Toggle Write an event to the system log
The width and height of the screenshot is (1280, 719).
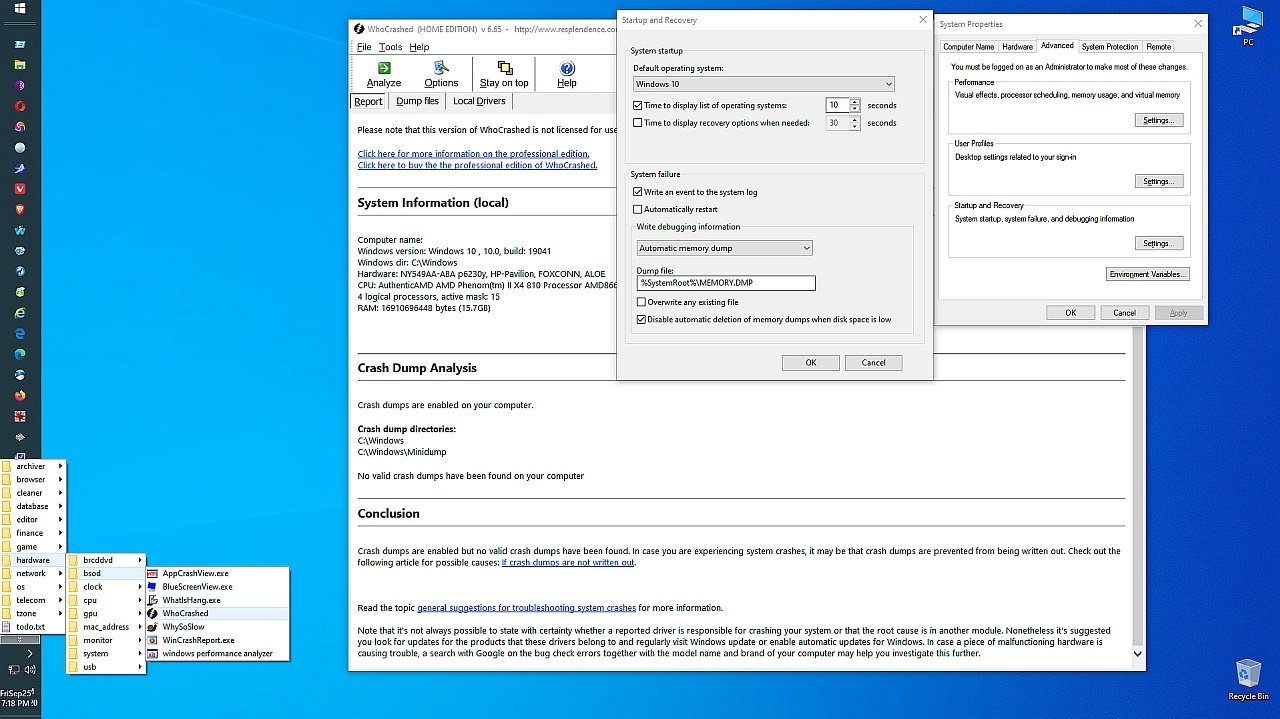(x=638, y=192)
